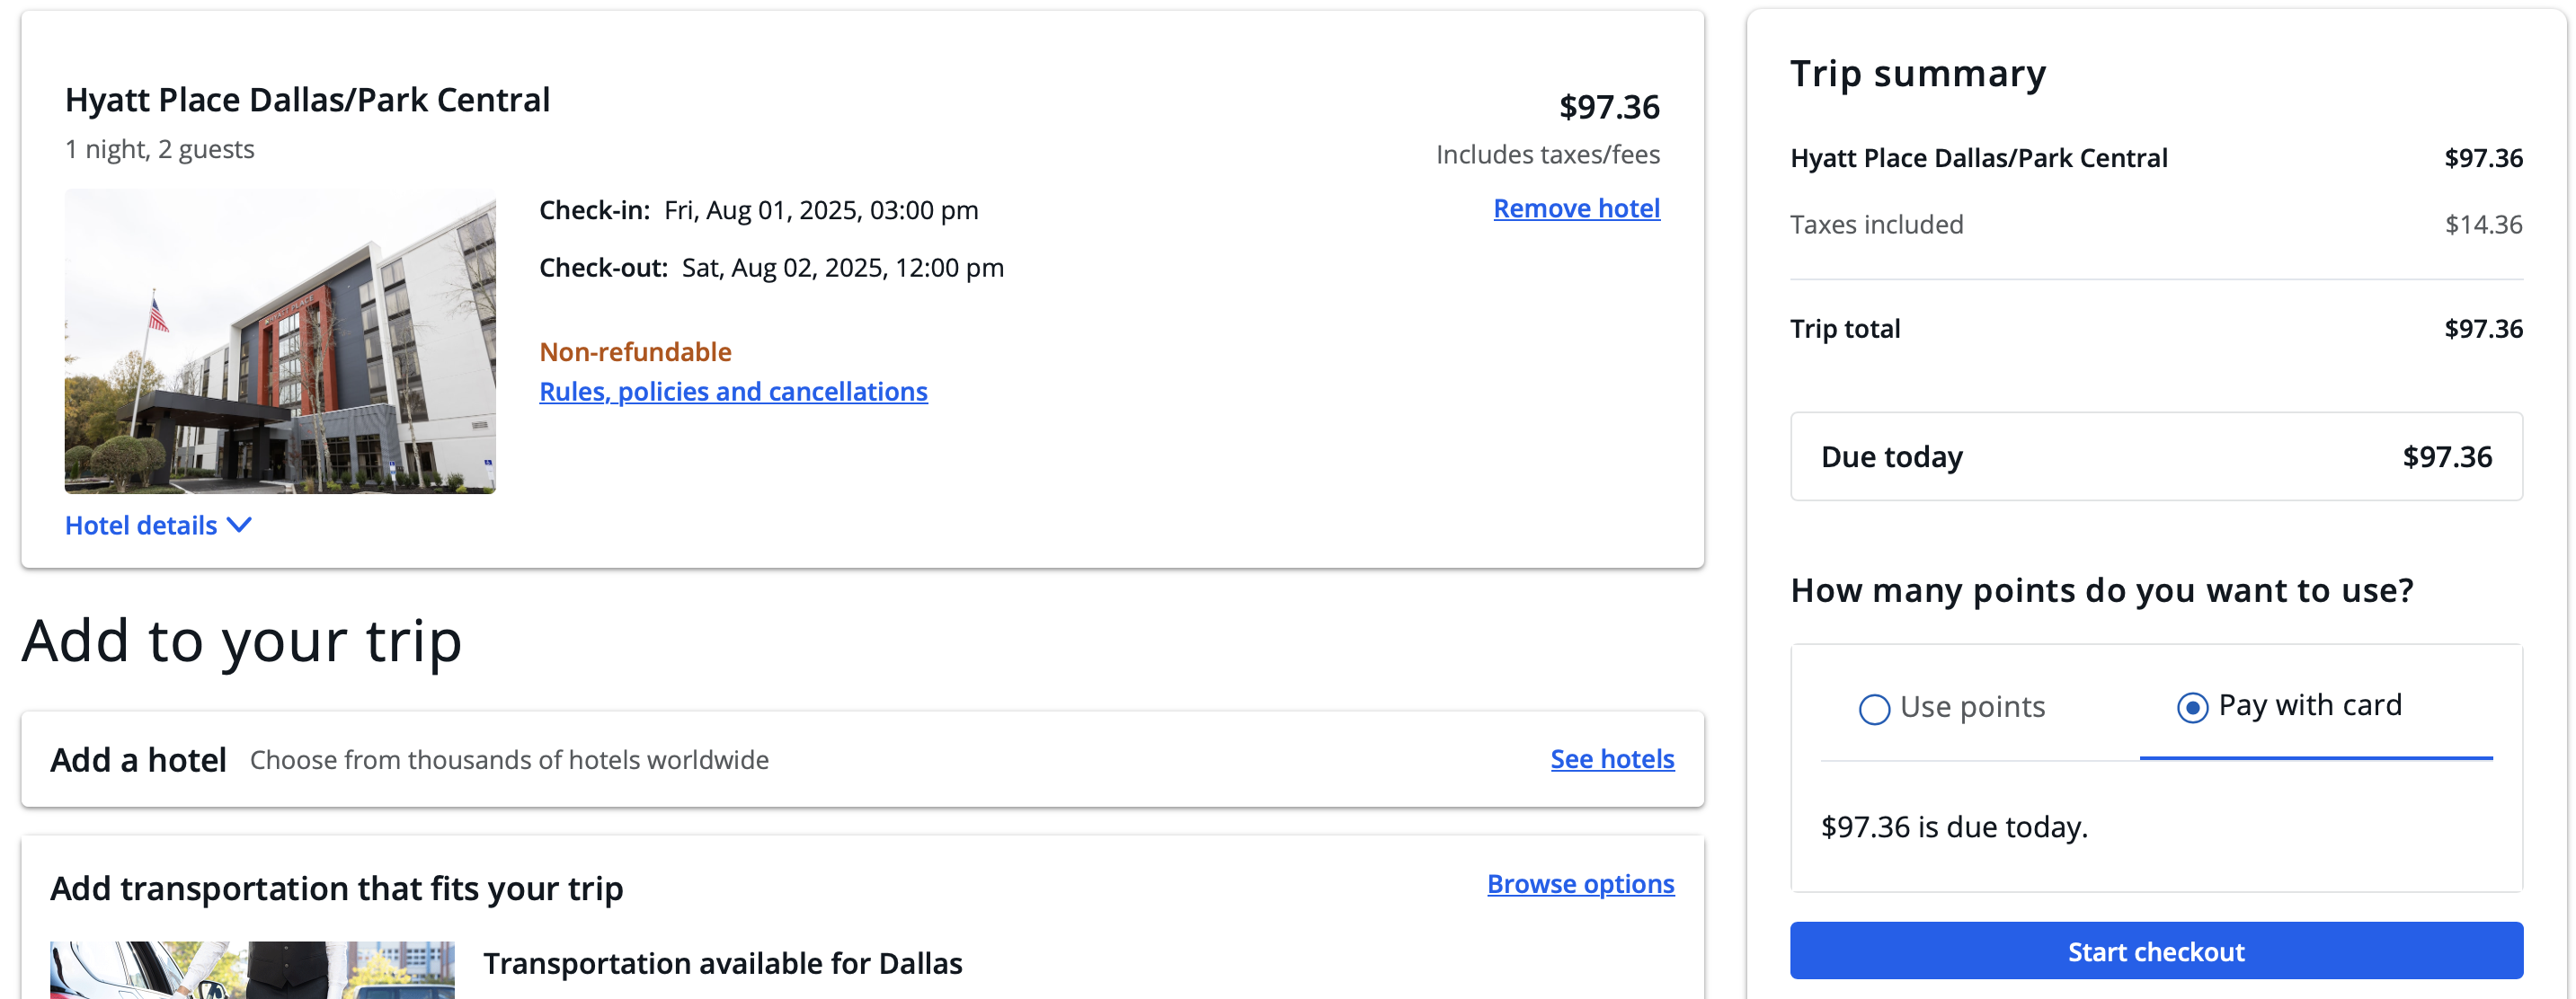The height and width of the screenshot is (999, 2576).
Task: Open Rules, policies and cancellations
Action: tap(733, 391)
